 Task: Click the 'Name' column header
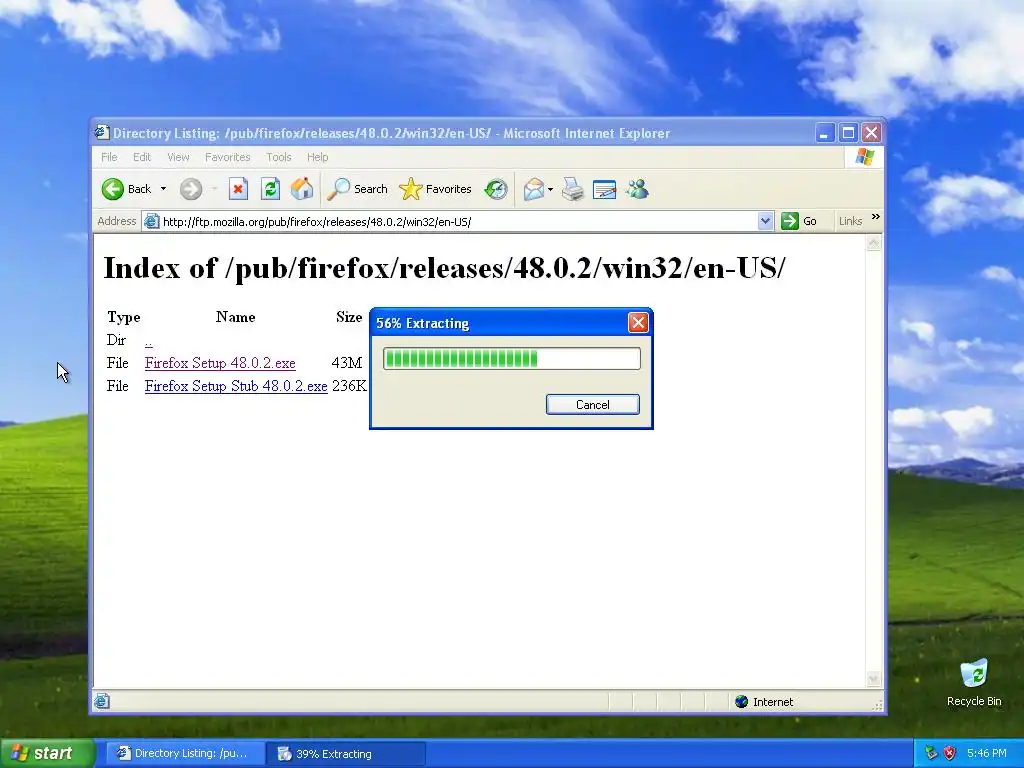click(x=236, y=317)
